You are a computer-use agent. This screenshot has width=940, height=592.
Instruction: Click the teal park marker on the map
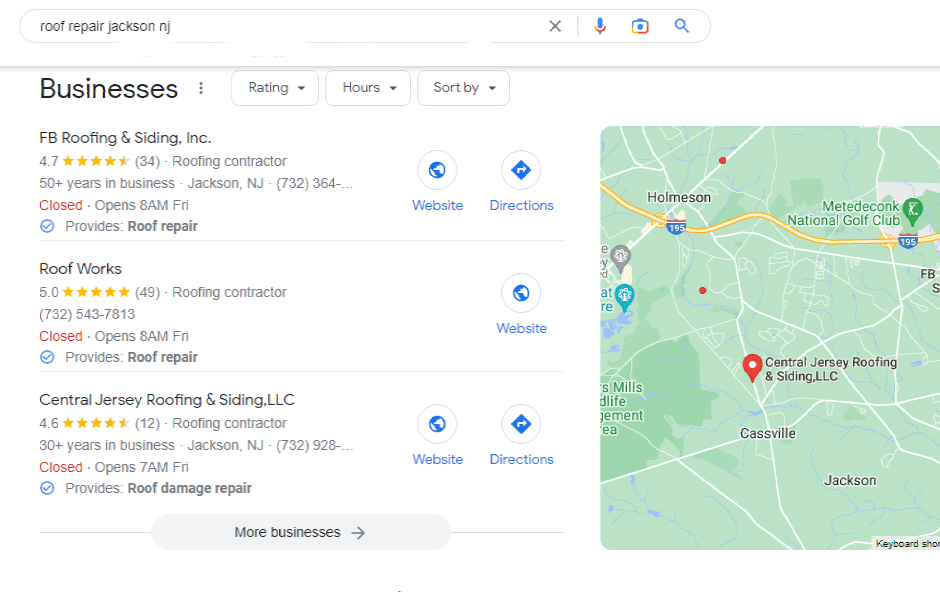[x=625, y=298]
